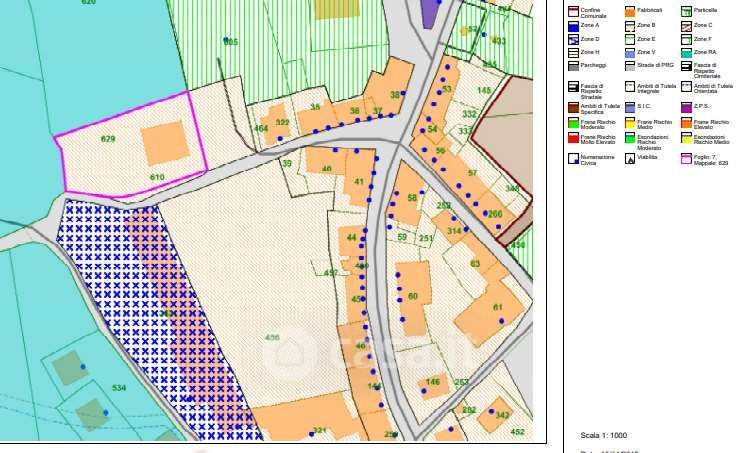This screenshot has width=739, height=453.
Task: Click the Confine Comunale legend icon
Action: pyautogui.click(x=573, y=12)
